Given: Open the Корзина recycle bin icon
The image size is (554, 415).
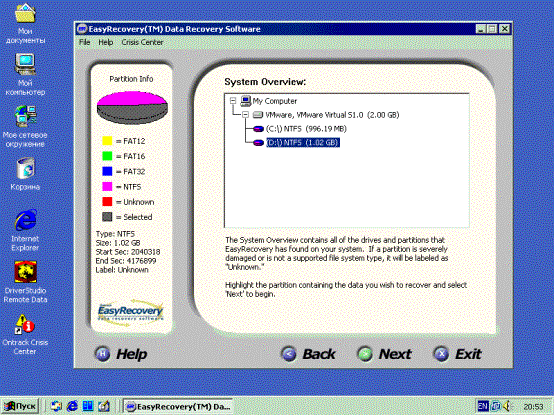Looking at the screenshot, I should (25, 168).
